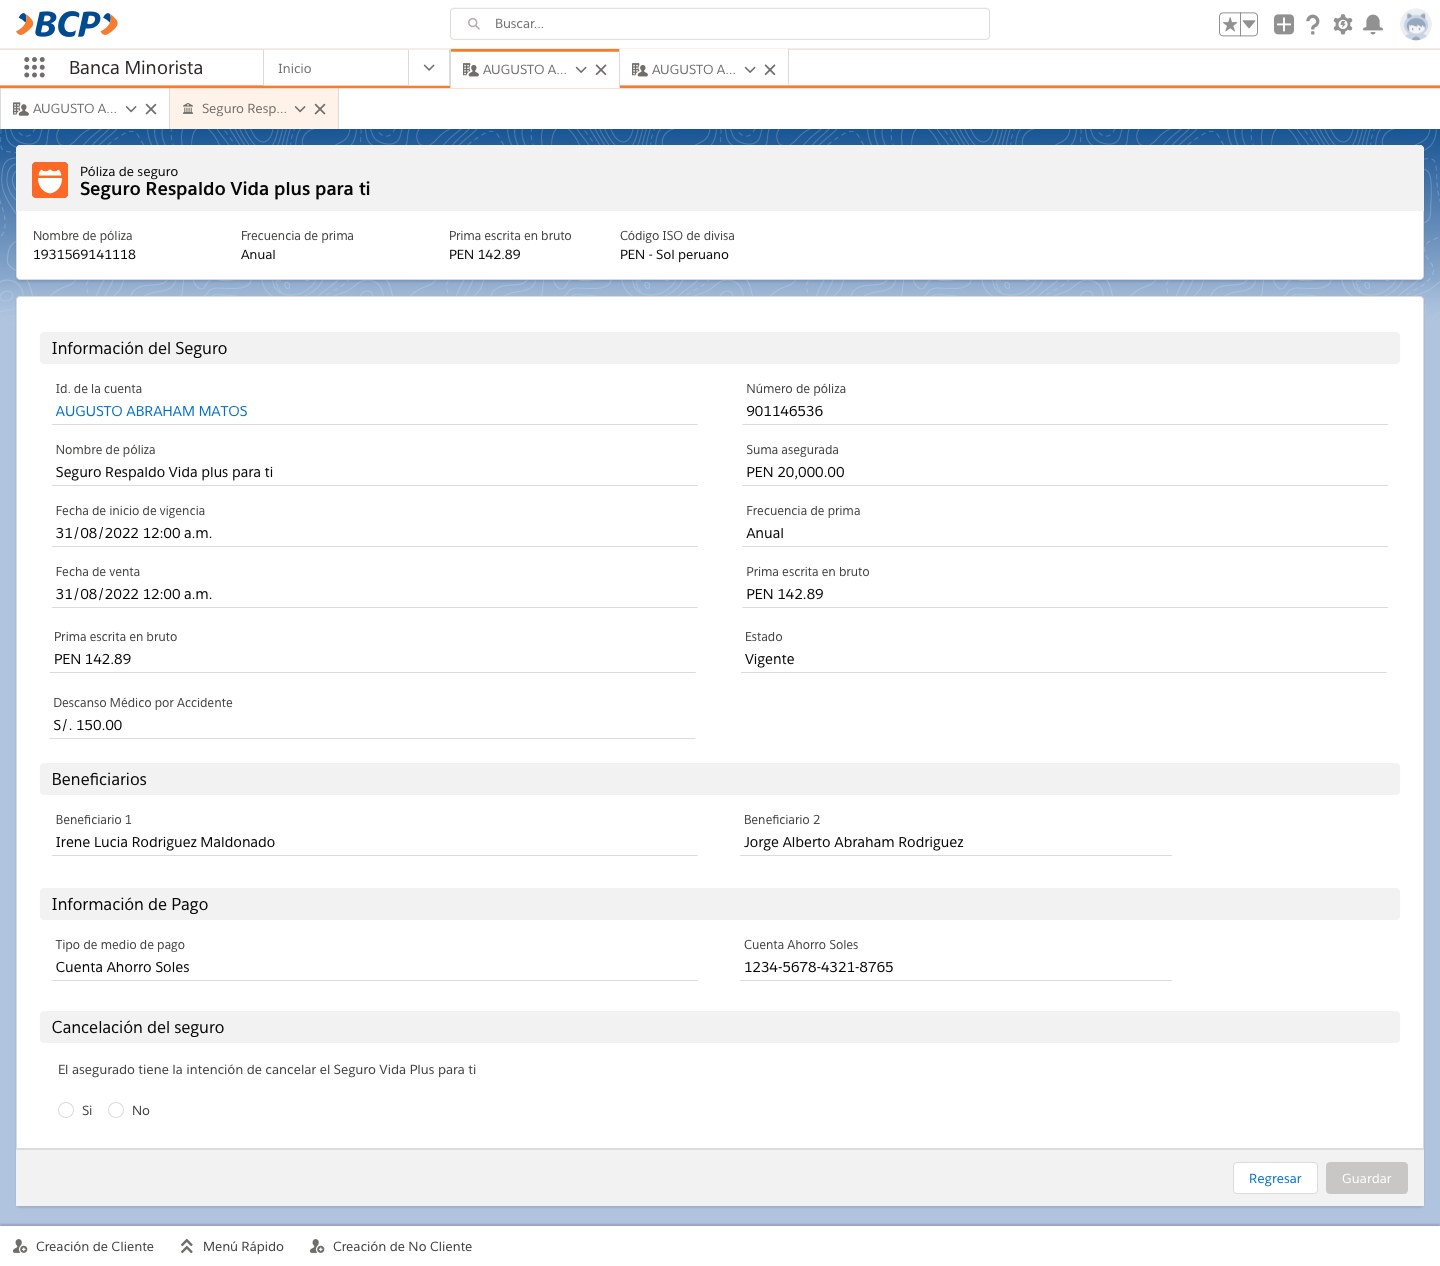Expand the AUGUSTO A... subtab menu chevron

tap(131, 109)
